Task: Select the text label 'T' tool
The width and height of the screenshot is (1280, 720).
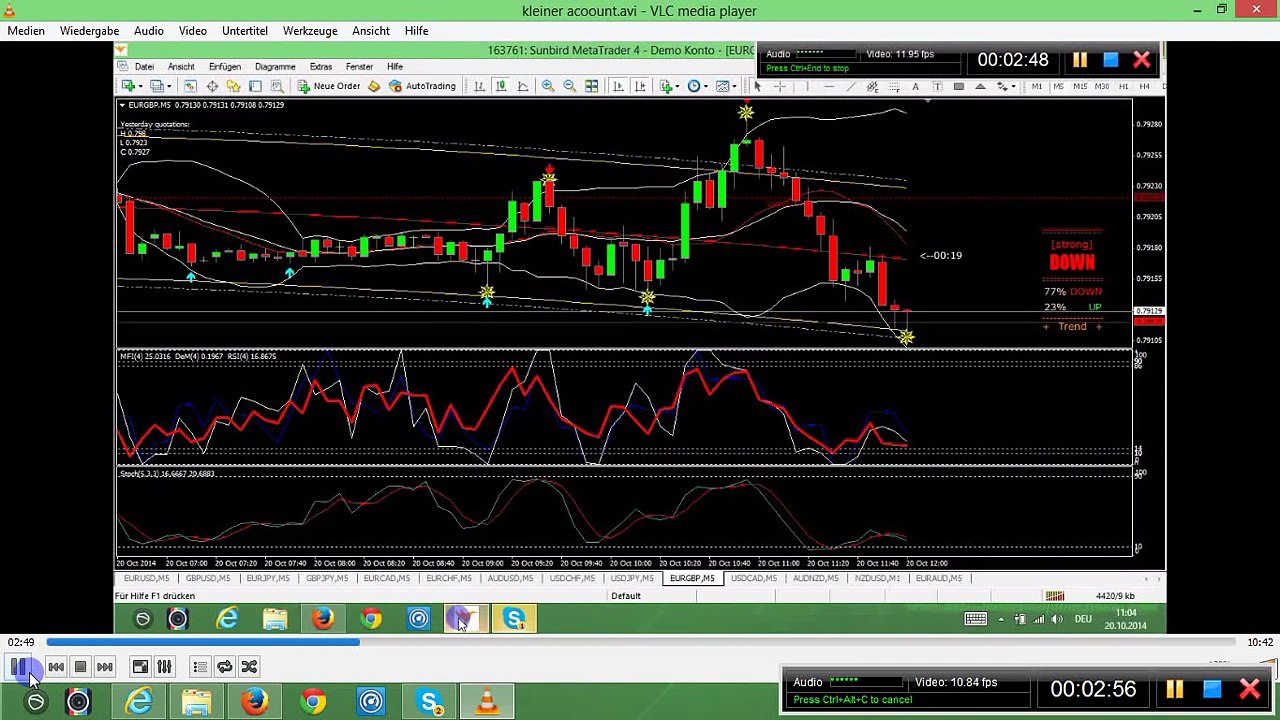Action: (x=937, y=86)
